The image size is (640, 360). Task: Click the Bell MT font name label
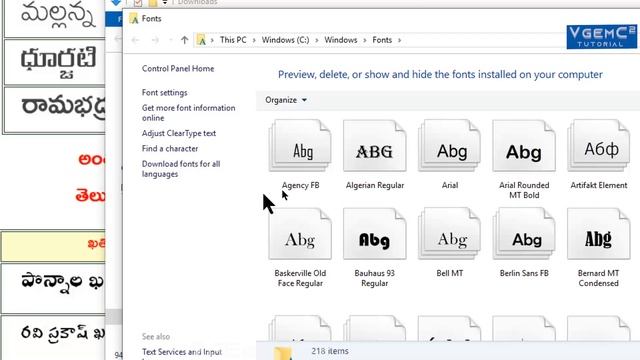coord(449,273)
